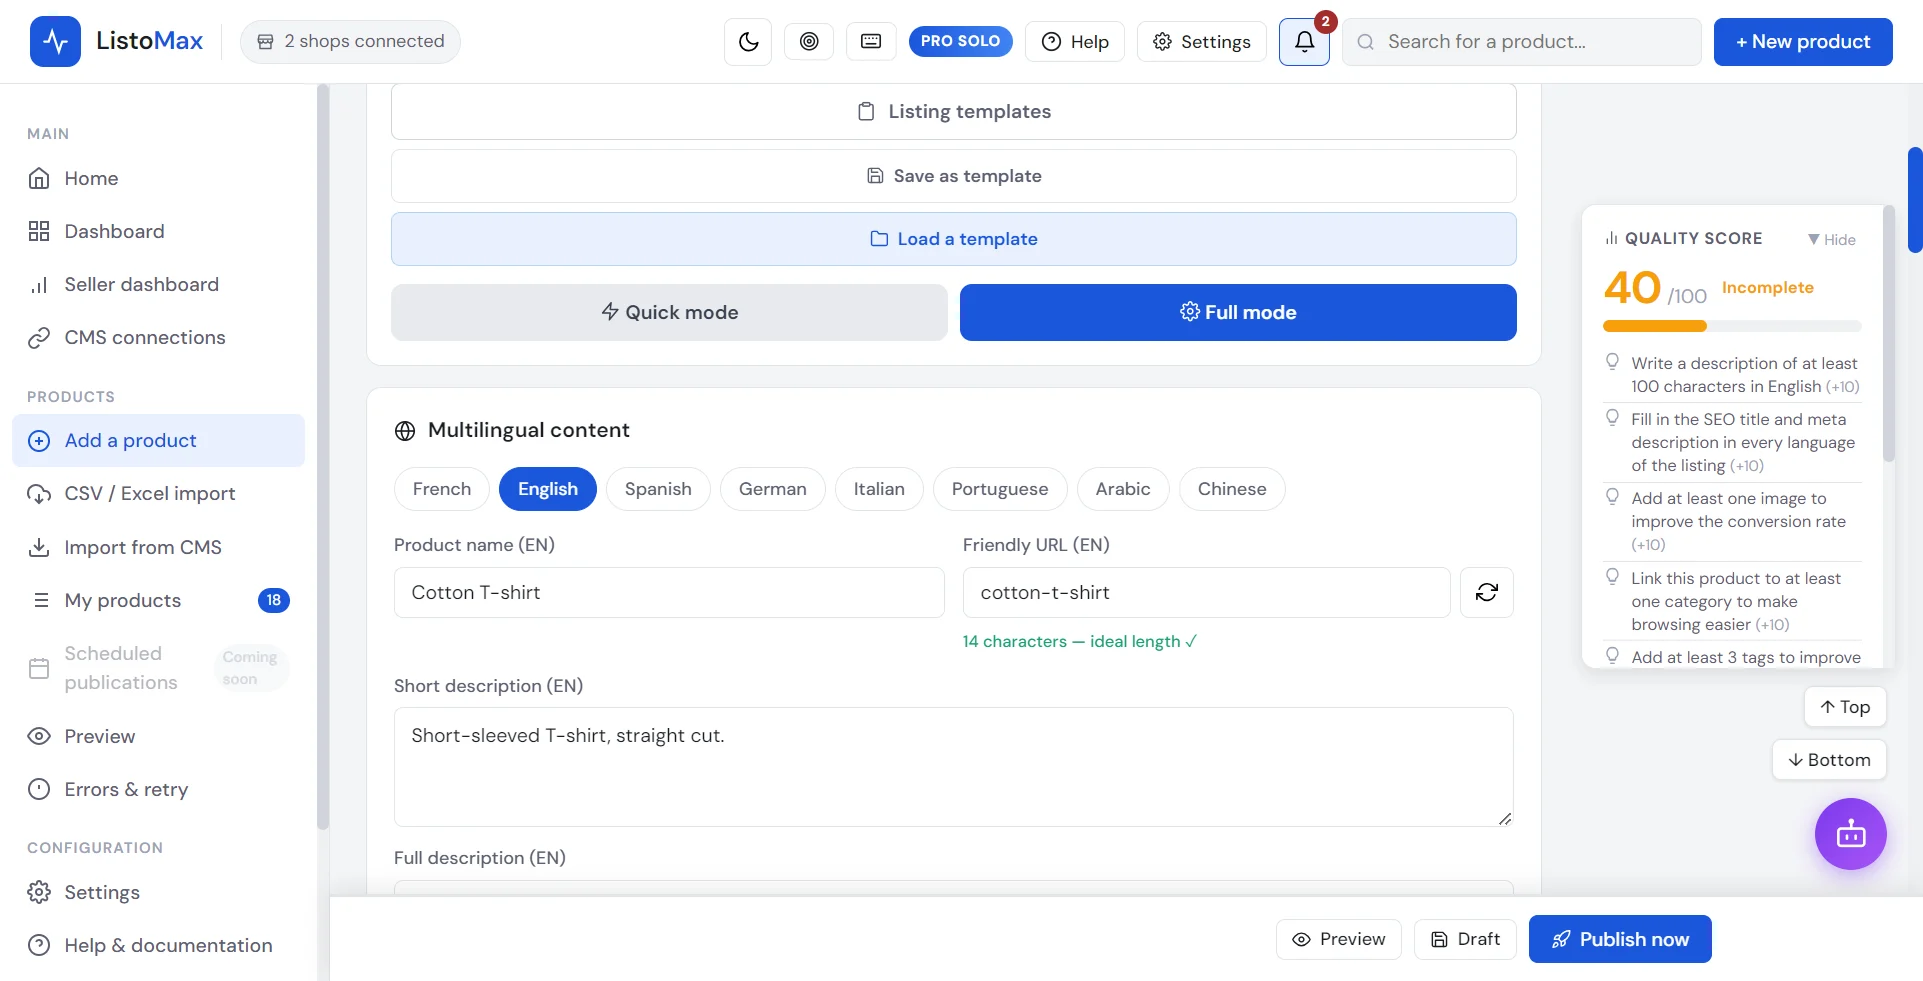Click the quality score progress bar

(1732, 326)
